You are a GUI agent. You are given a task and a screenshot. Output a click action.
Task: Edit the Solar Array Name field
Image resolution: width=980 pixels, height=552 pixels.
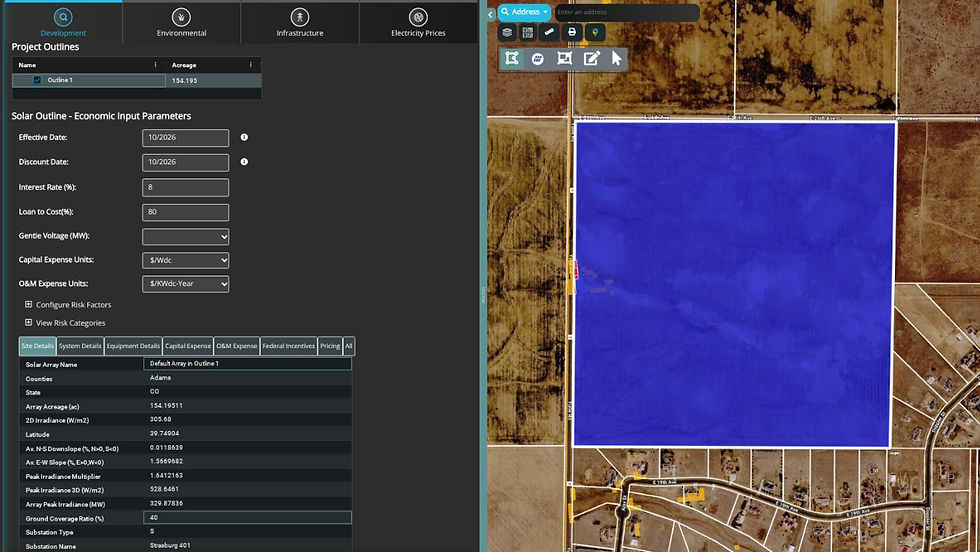(x=248, y=363)
